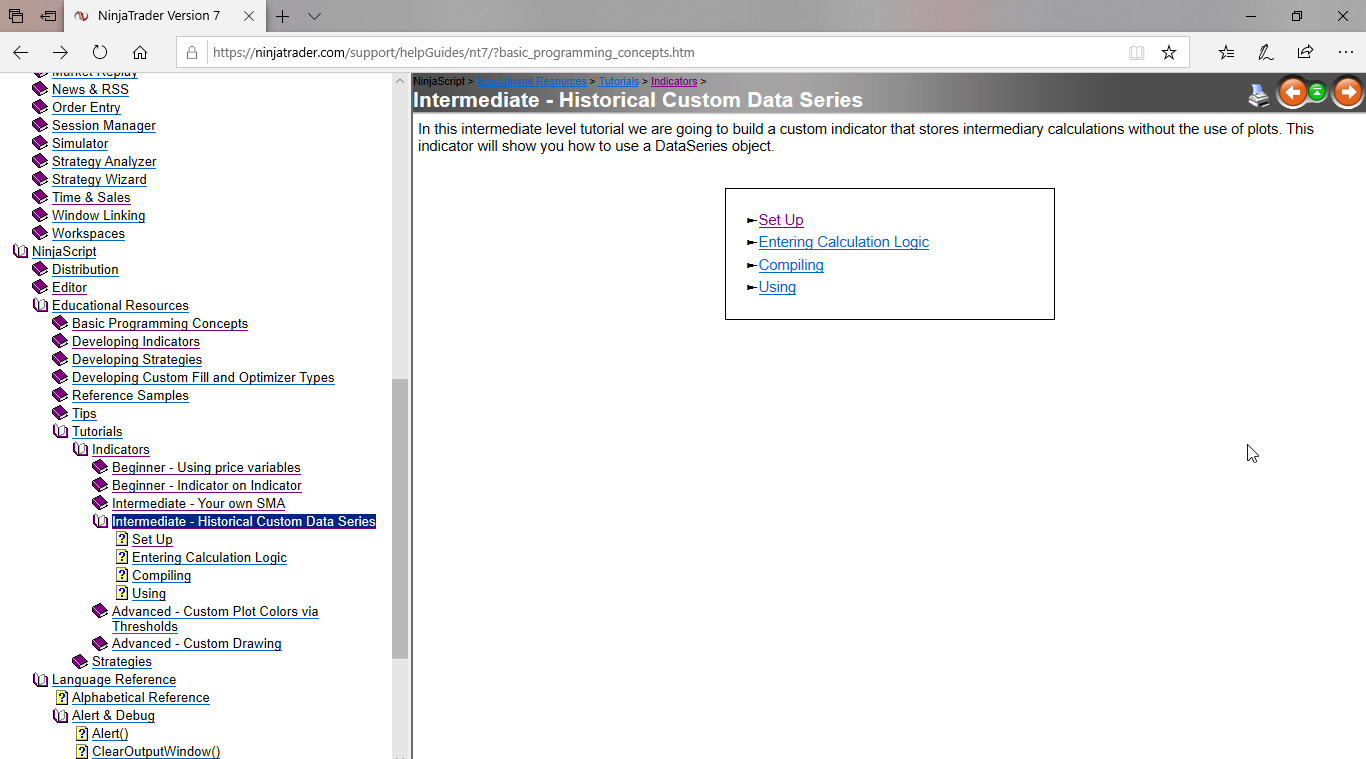This screenshot has height=759, width=1366.
Task: Collapse the Alert & Debug open book node
Action: [x=60, y=715]
